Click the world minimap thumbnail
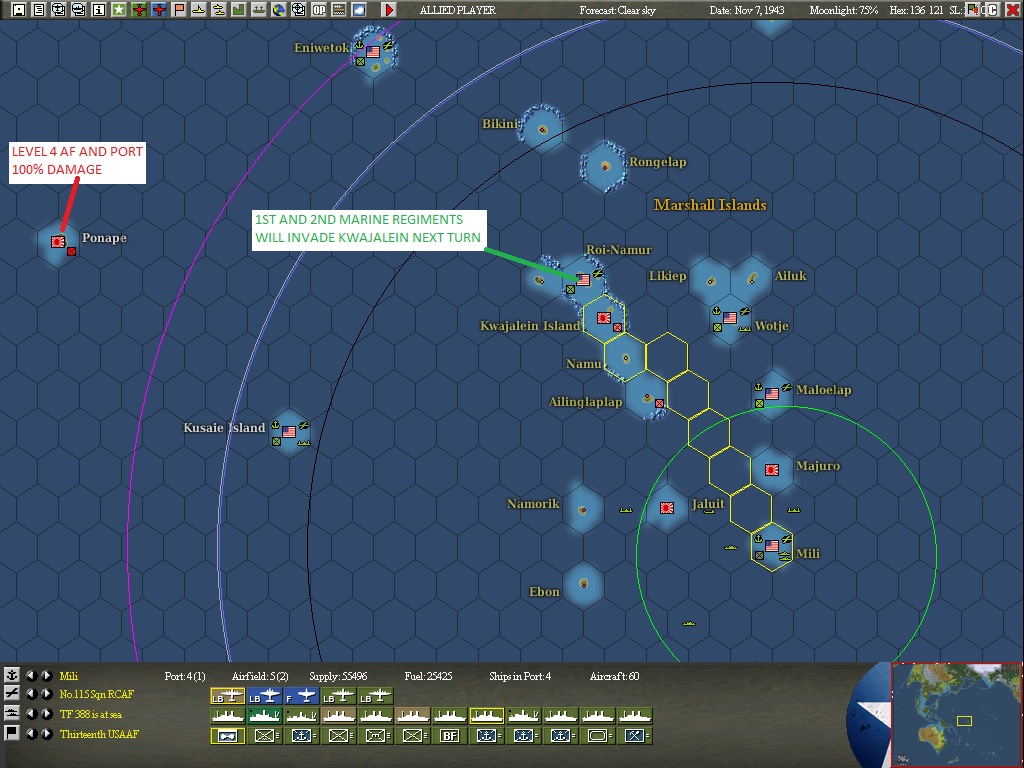The height and width of the screenshot is (768, 1024). [x=956, y=715]
